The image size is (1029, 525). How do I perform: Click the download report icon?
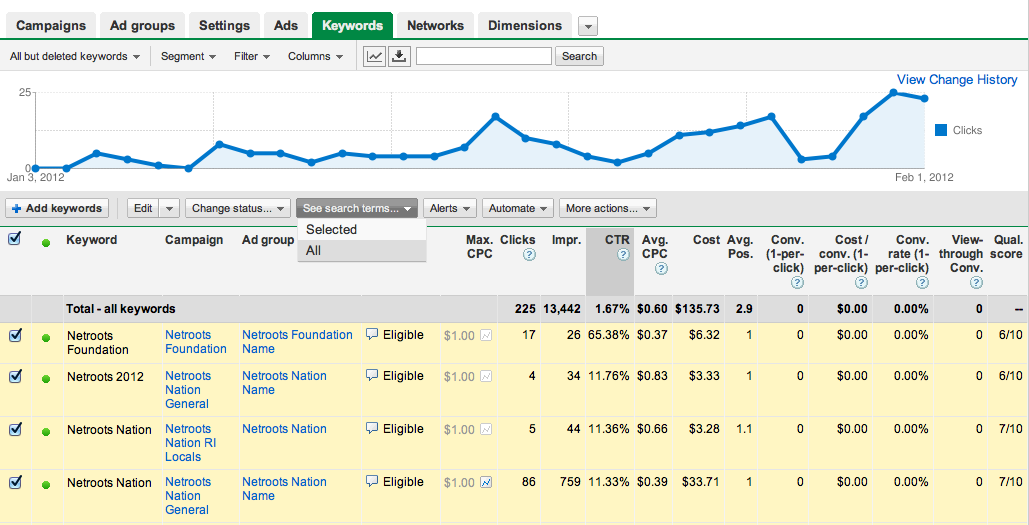pyautogui.click(x=398, y=56)
